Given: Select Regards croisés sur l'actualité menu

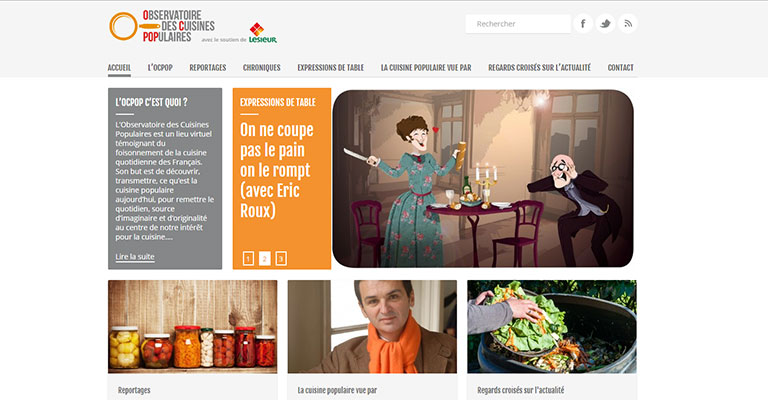Looking at the screenshot, I should coord(539,68).
